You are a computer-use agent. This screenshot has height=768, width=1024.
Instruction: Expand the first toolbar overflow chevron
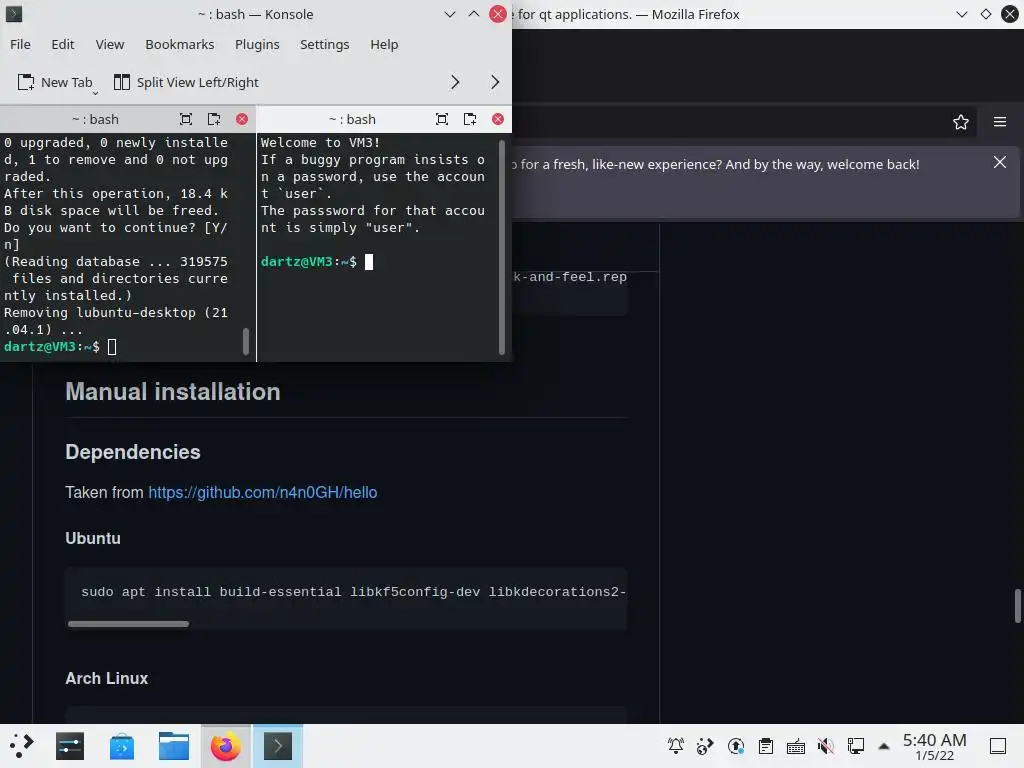455,82
